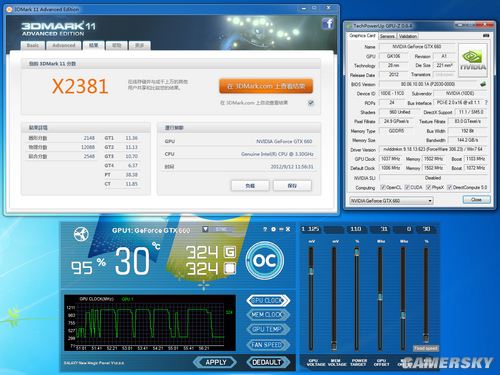Click the fan icon in Magic Panel
The image size is (500, 375).
(81, 234)
